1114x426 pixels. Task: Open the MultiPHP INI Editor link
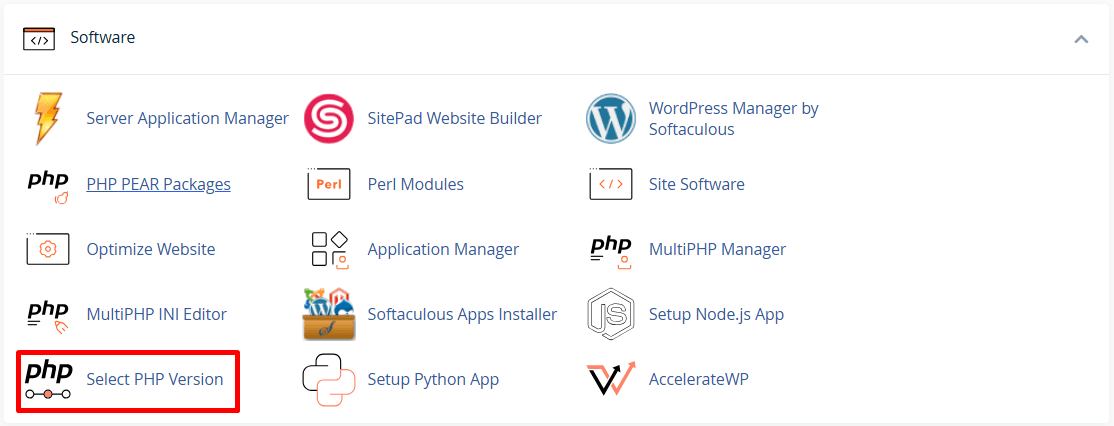[156, 314]
